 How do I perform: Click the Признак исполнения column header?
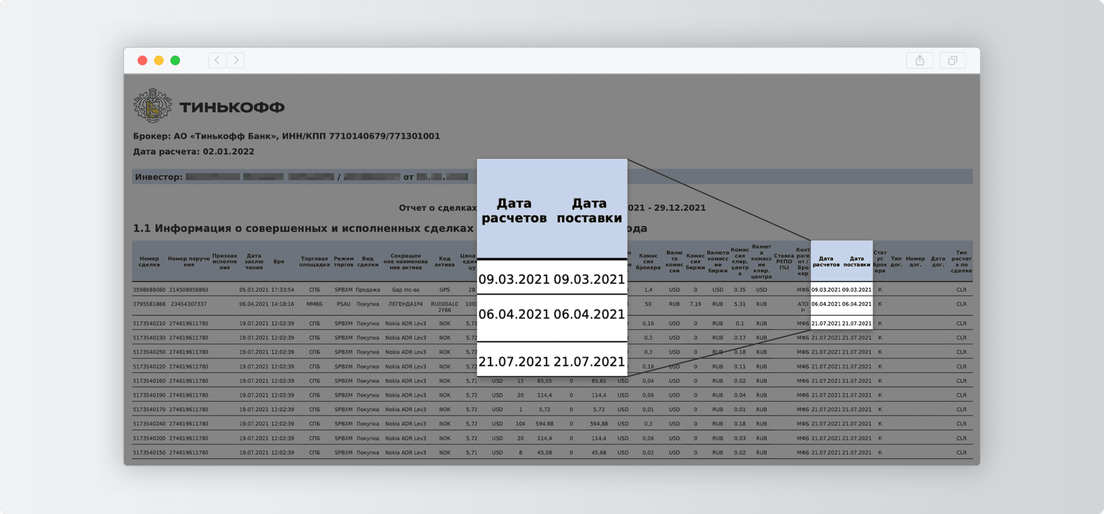225,261
